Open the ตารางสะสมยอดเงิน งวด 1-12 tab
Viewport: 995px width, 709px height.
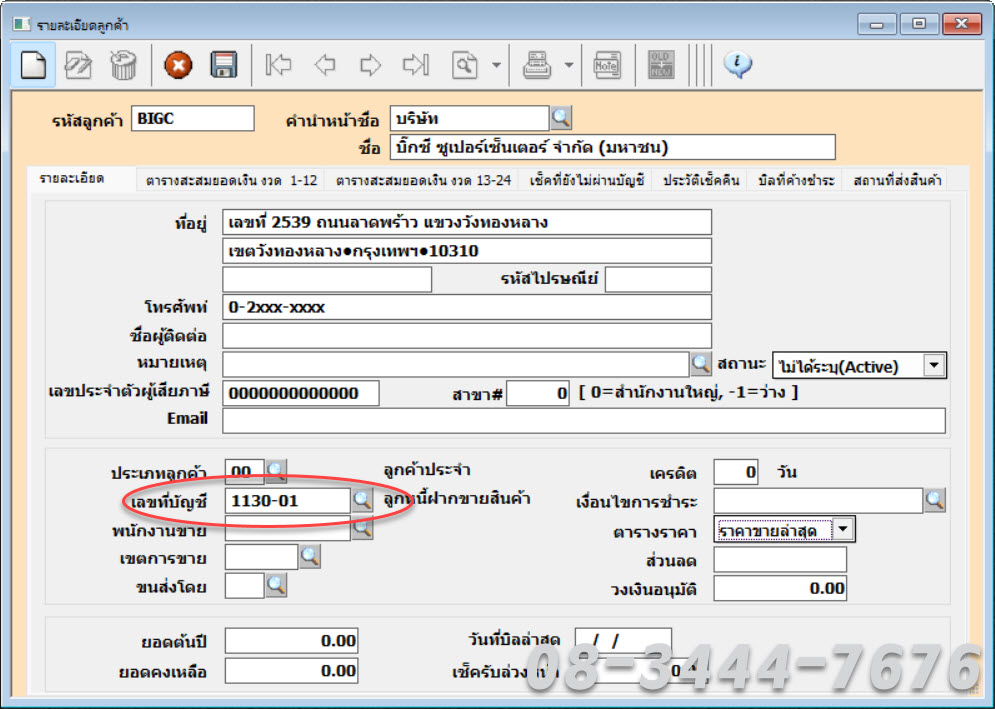231,180
